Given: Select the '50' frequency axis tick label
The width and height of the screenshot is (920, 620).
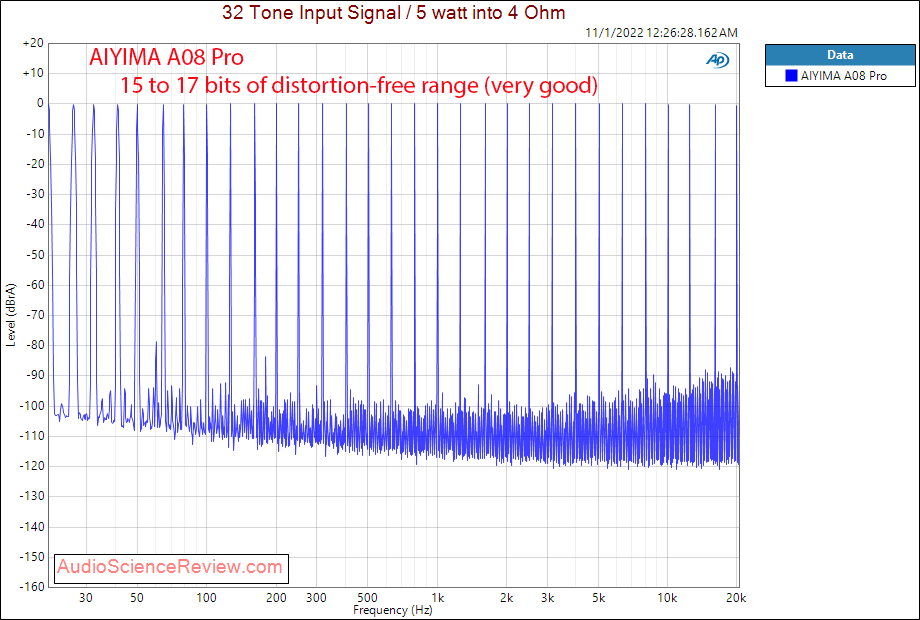Looking at the screenshot, I should (137, 598).
